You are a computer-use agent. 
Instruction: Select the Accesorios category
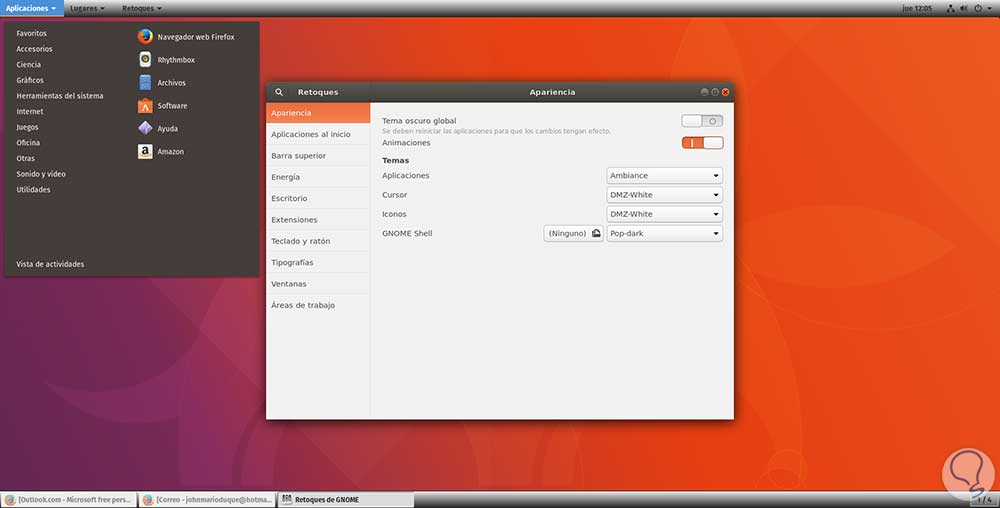point(34,49)
